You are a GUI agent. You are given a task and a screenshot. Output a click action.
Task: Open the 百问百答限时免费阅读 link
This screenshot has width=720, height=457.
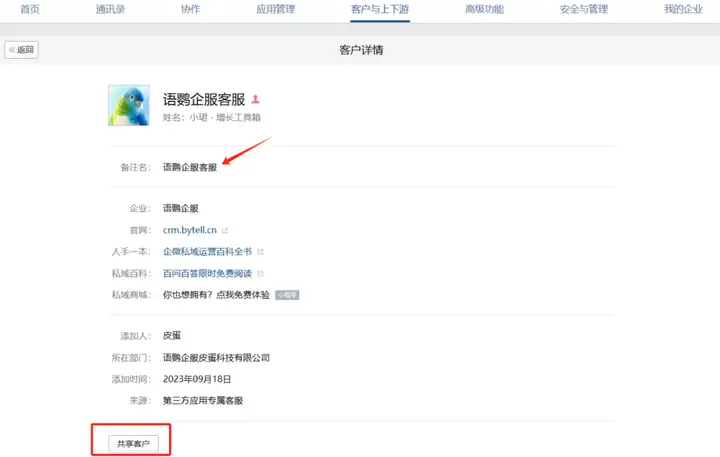point(207,273)
